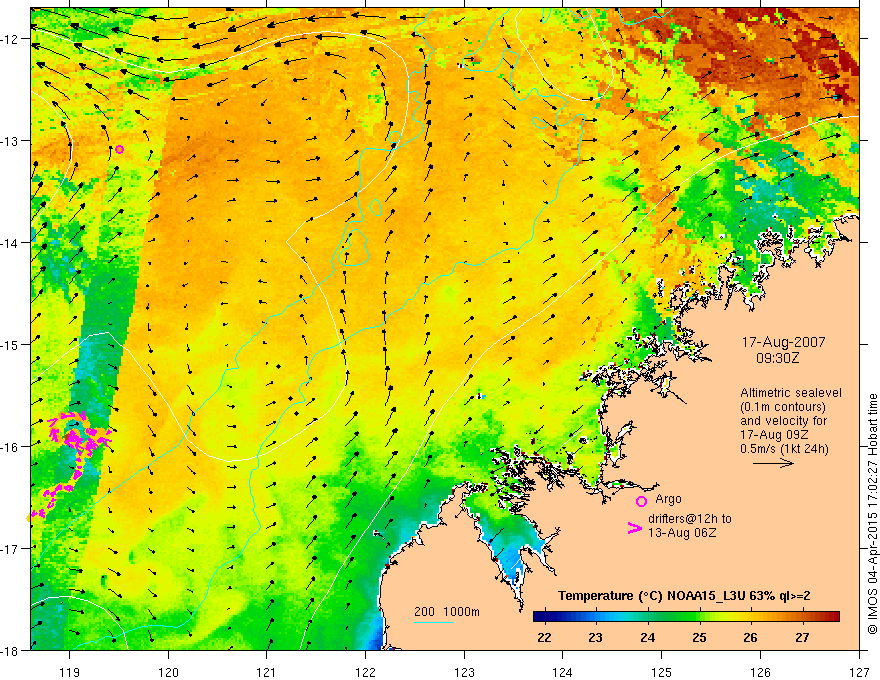Click the longitude axis label '119'

pyautogui.click(x=69, y=672)
